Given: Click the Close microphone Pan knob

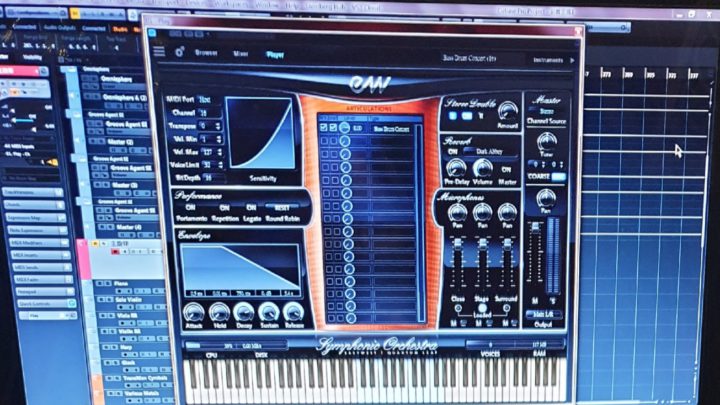Looking at the screenshot, I should point(458,212).
